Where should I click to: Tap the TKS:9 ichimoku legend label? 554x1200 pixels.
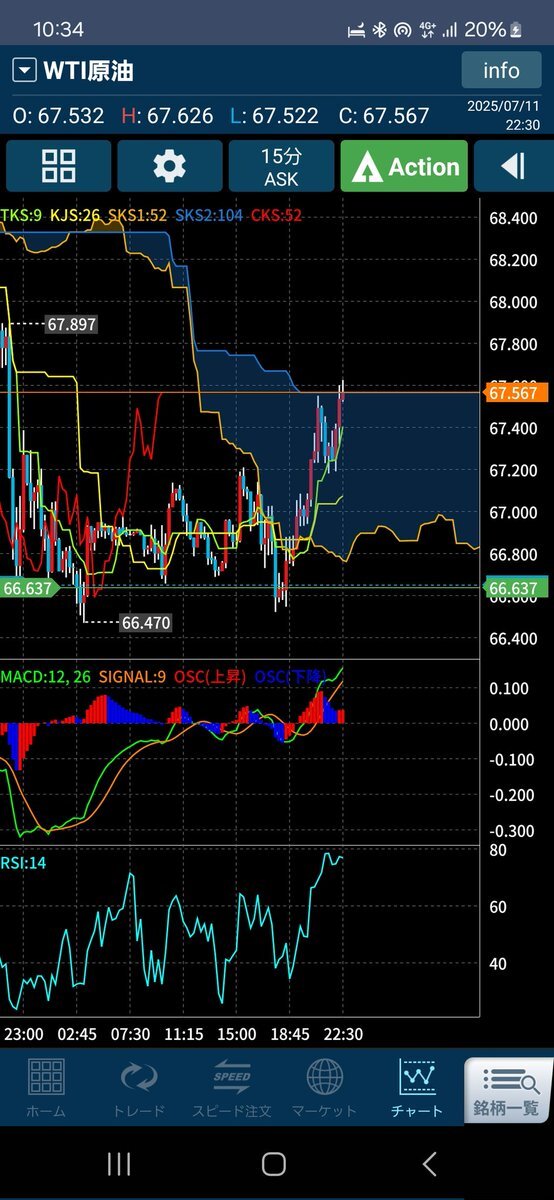click(x=21, y=215)
